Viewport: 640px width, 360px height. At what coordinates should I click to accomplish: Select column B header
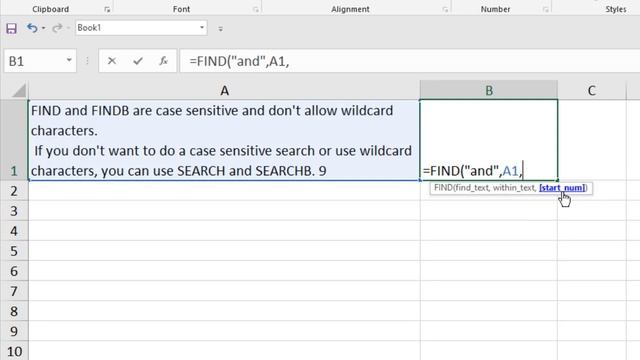click(489, 90)
